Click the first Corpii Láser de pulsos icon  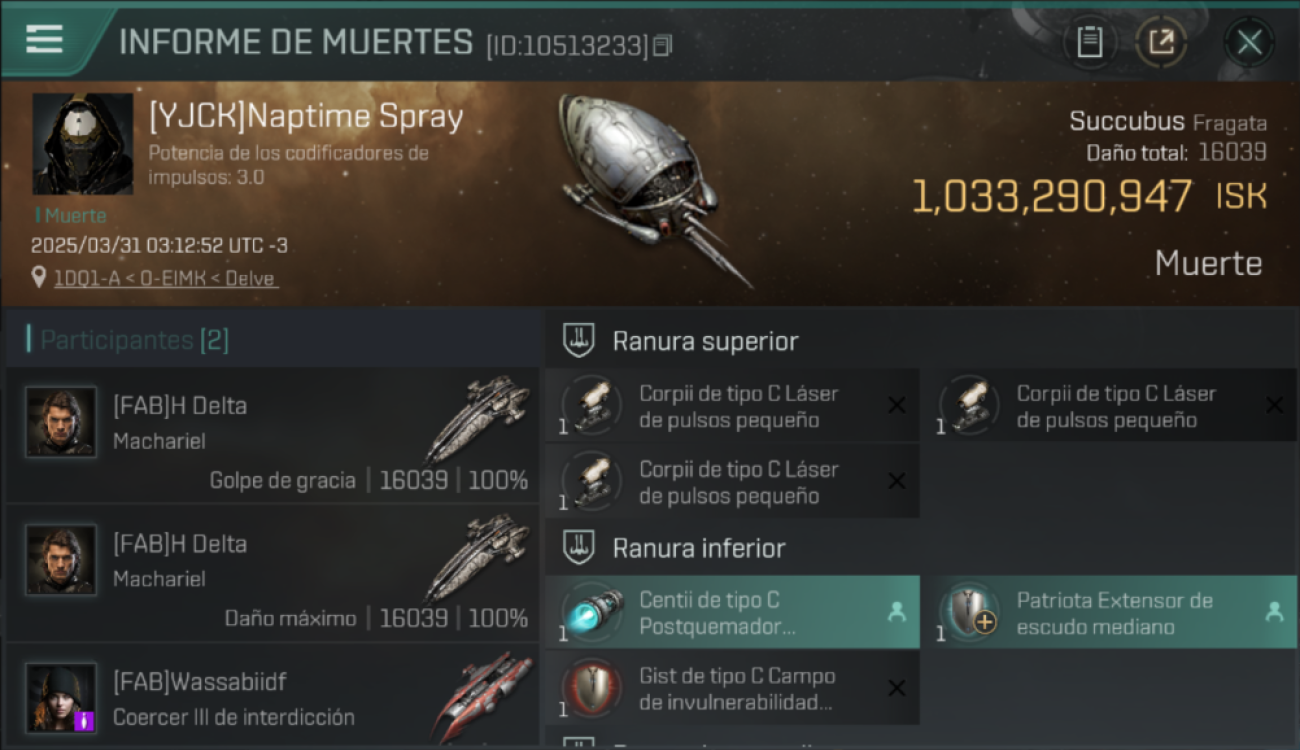click(x=592, y=406)
